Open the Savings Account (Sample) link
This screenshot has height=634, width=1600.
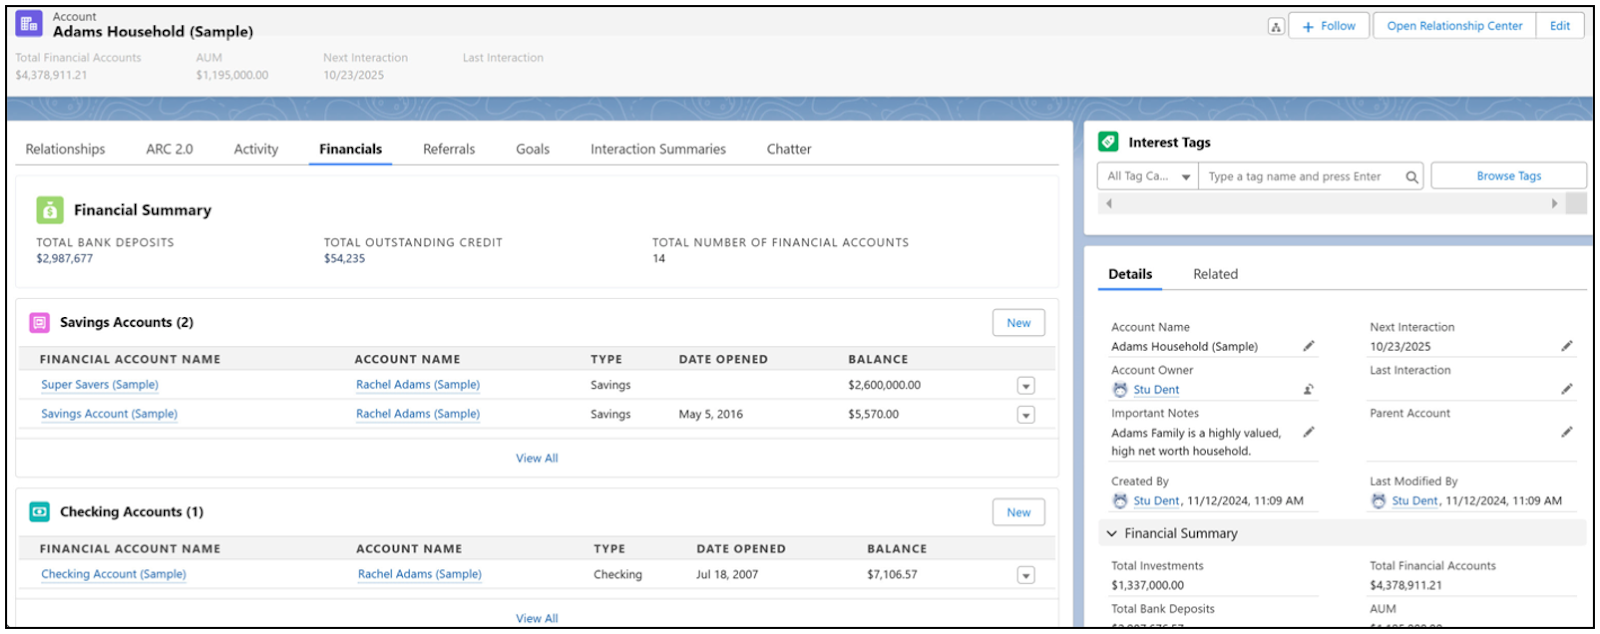click(x=109, y=414)
